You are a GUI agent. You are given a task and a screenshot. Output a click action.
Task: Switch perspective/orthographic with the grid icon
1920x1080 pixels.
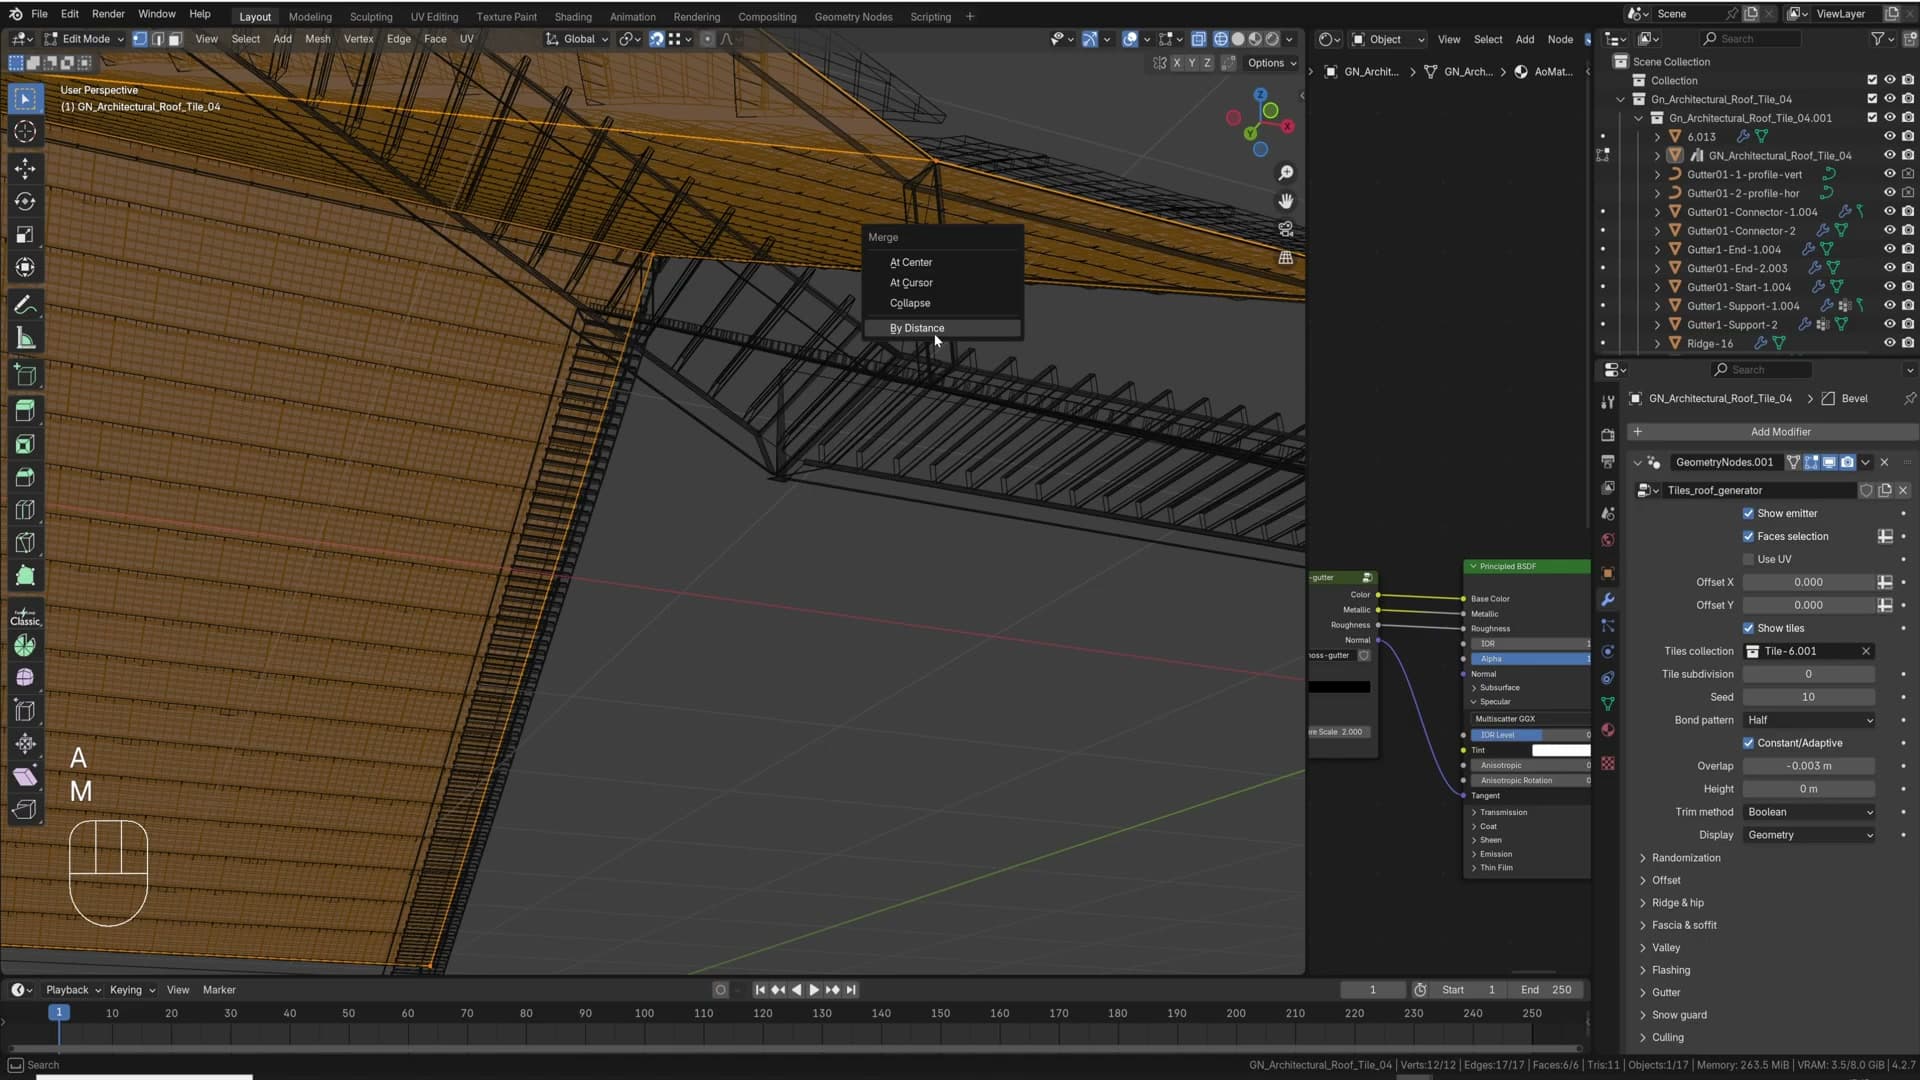coord(1286,257)
